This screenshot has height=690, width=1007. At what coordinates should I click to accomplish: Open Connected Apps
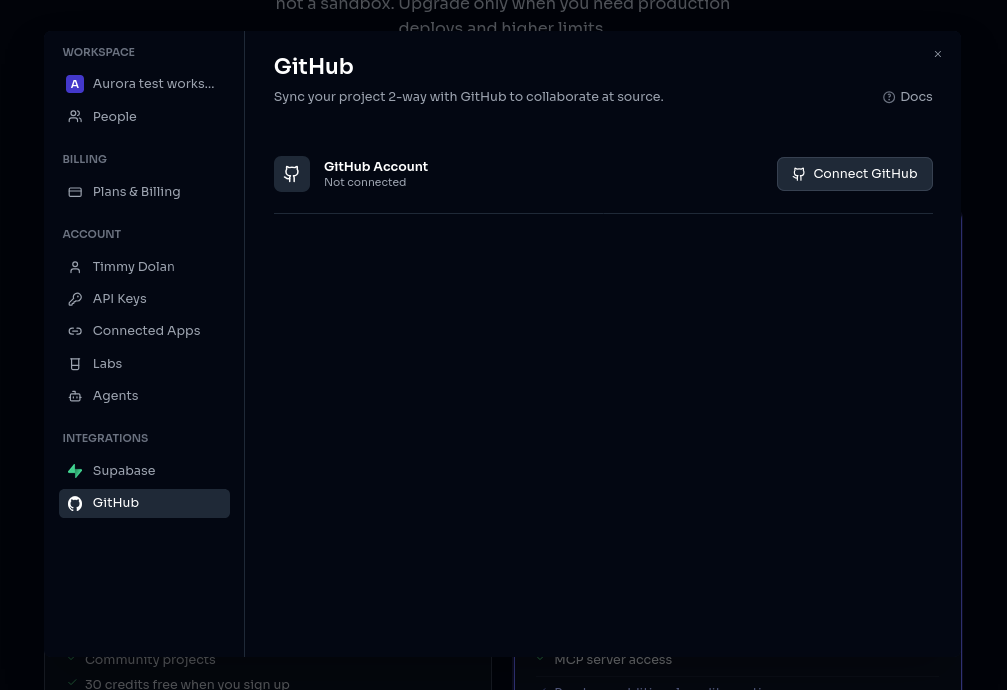144,331
